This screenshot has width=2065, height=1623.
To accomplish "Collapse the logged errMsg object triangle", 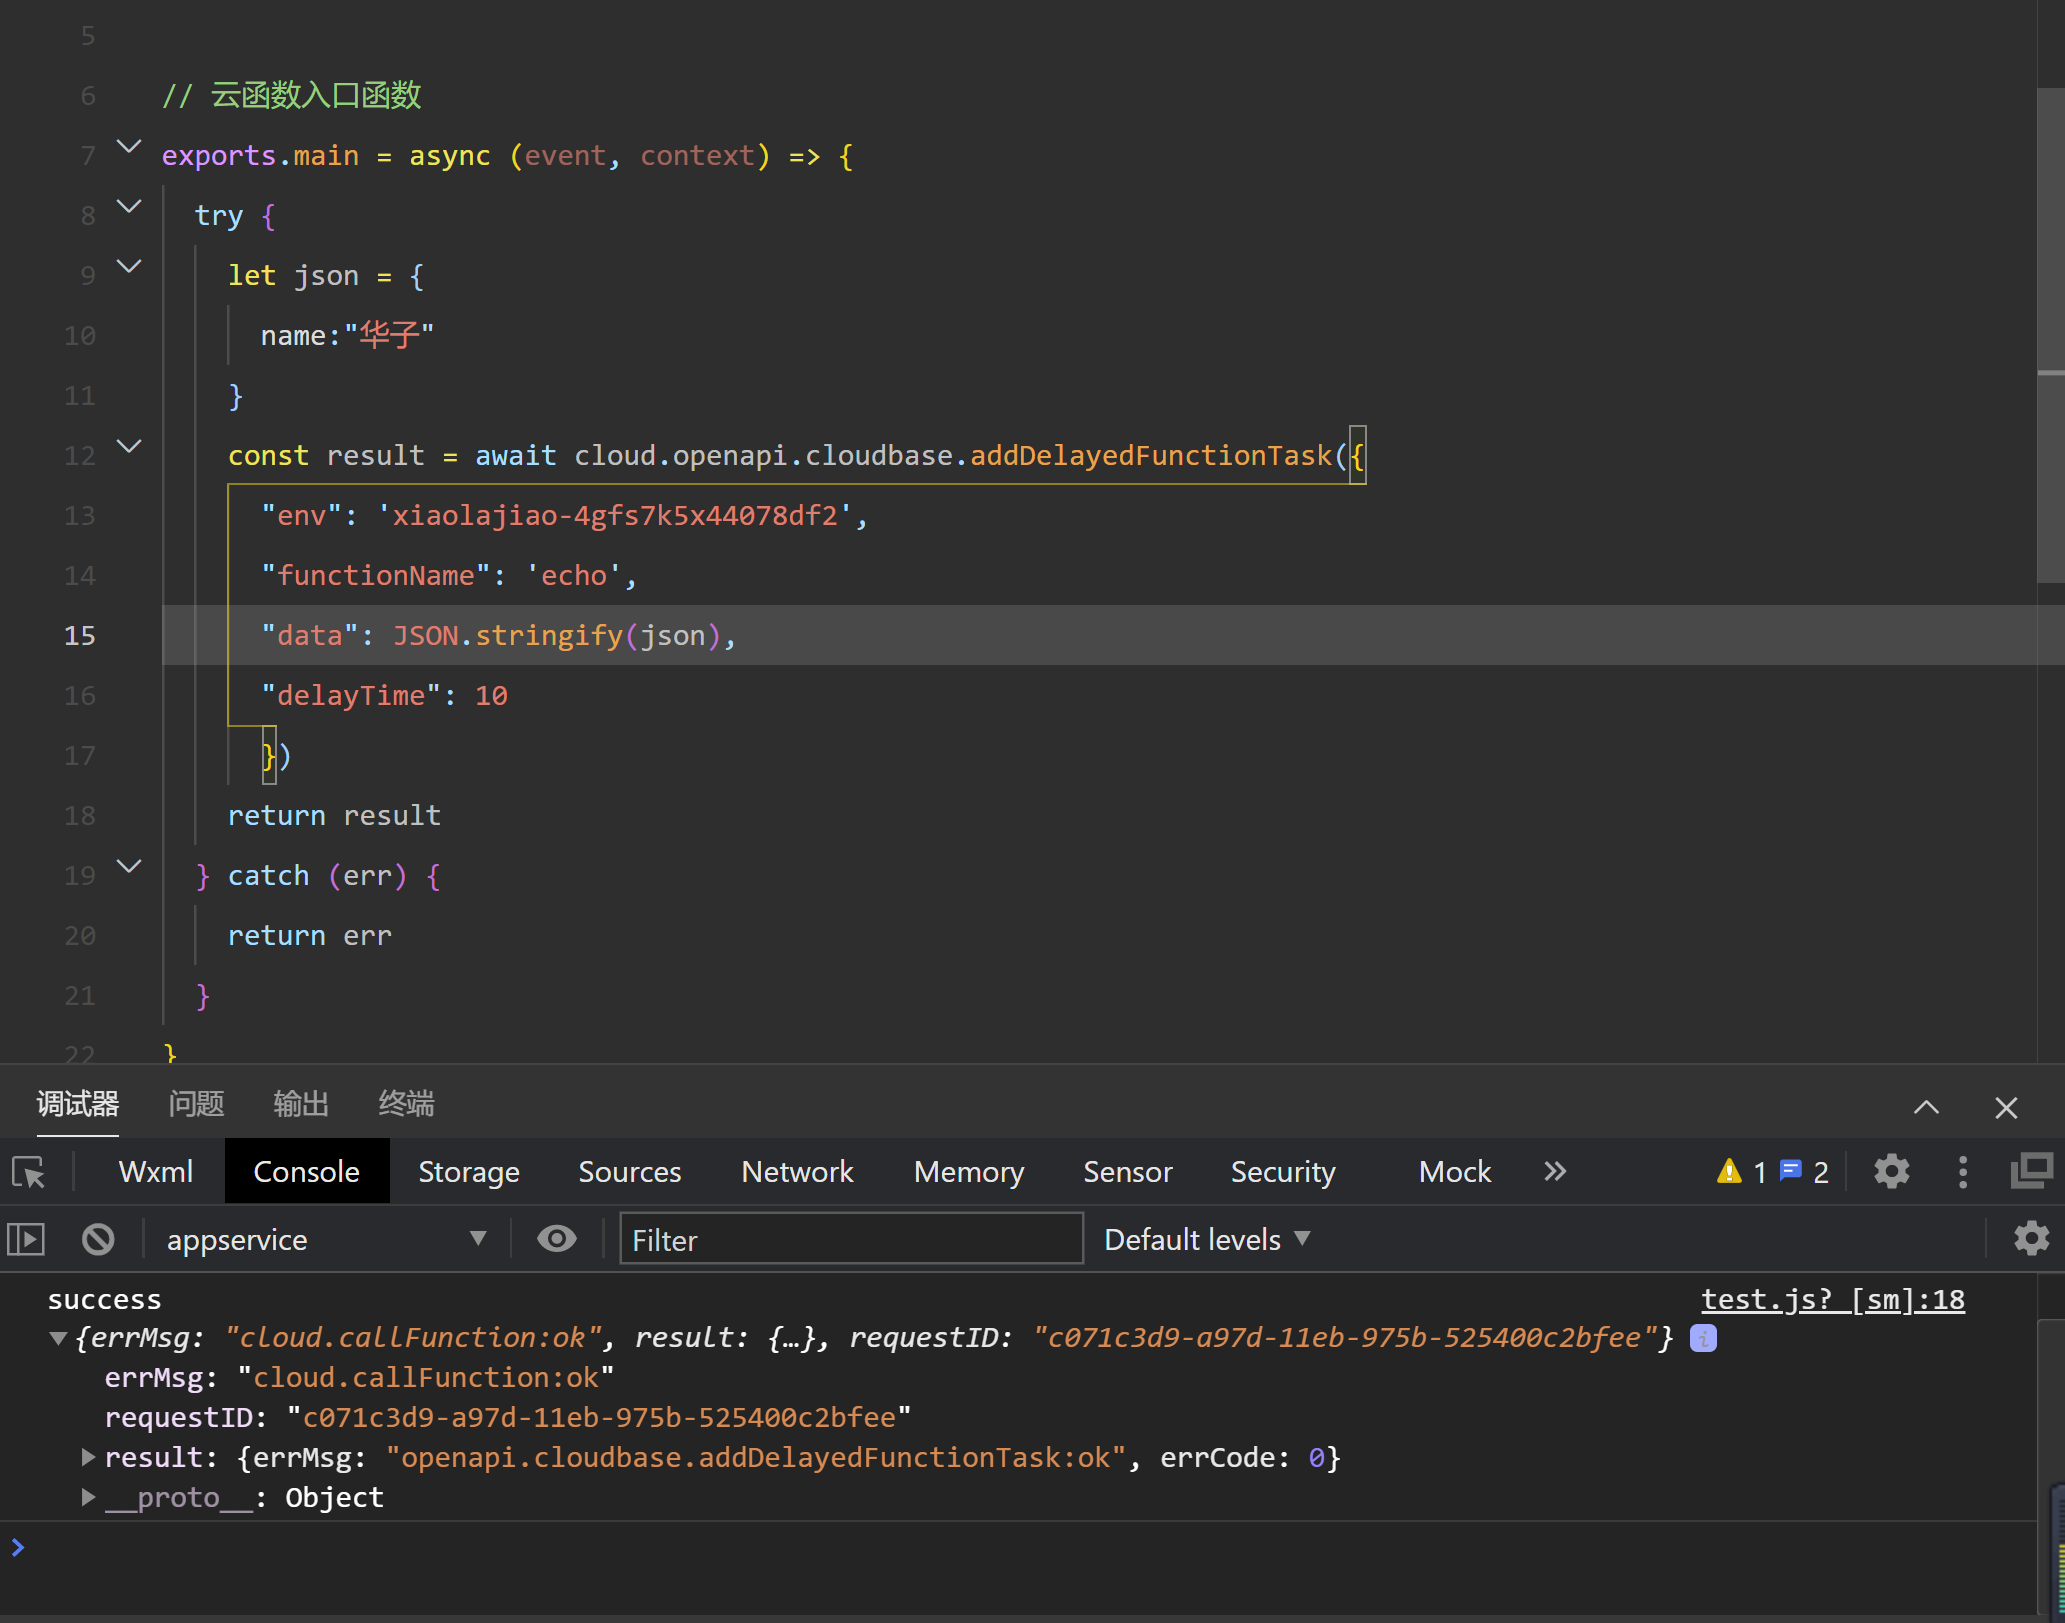I will pos(58,1339).
